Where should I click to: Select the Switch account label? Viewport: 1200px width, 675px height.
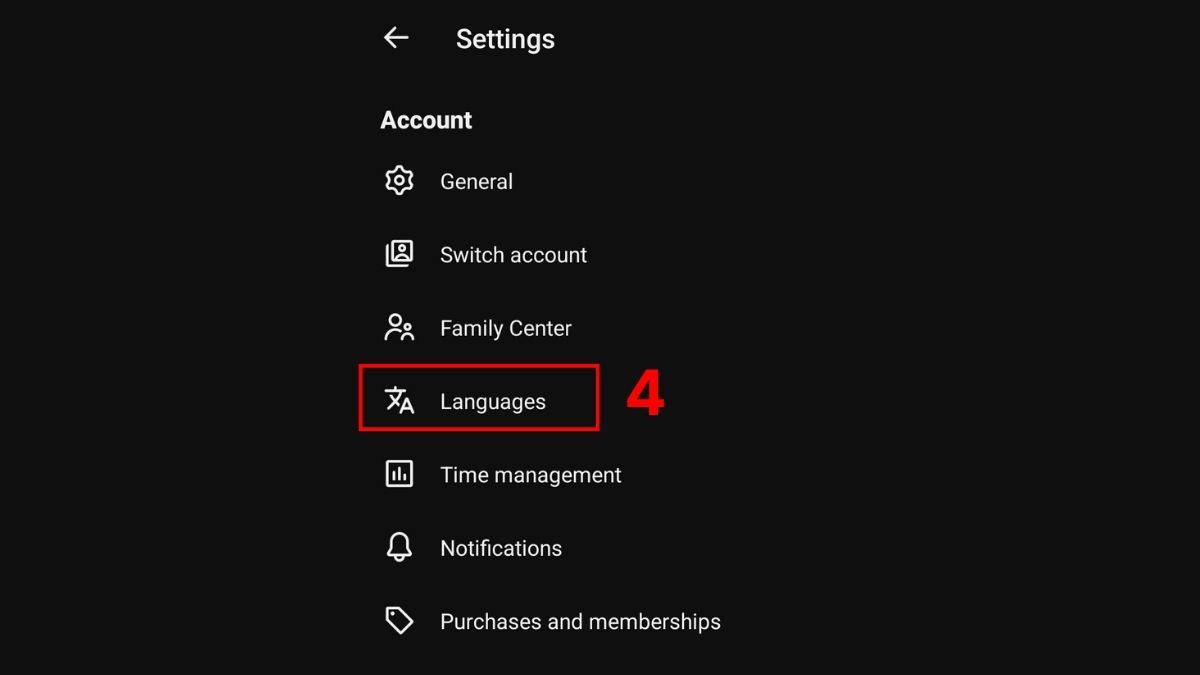click(513, 255)
